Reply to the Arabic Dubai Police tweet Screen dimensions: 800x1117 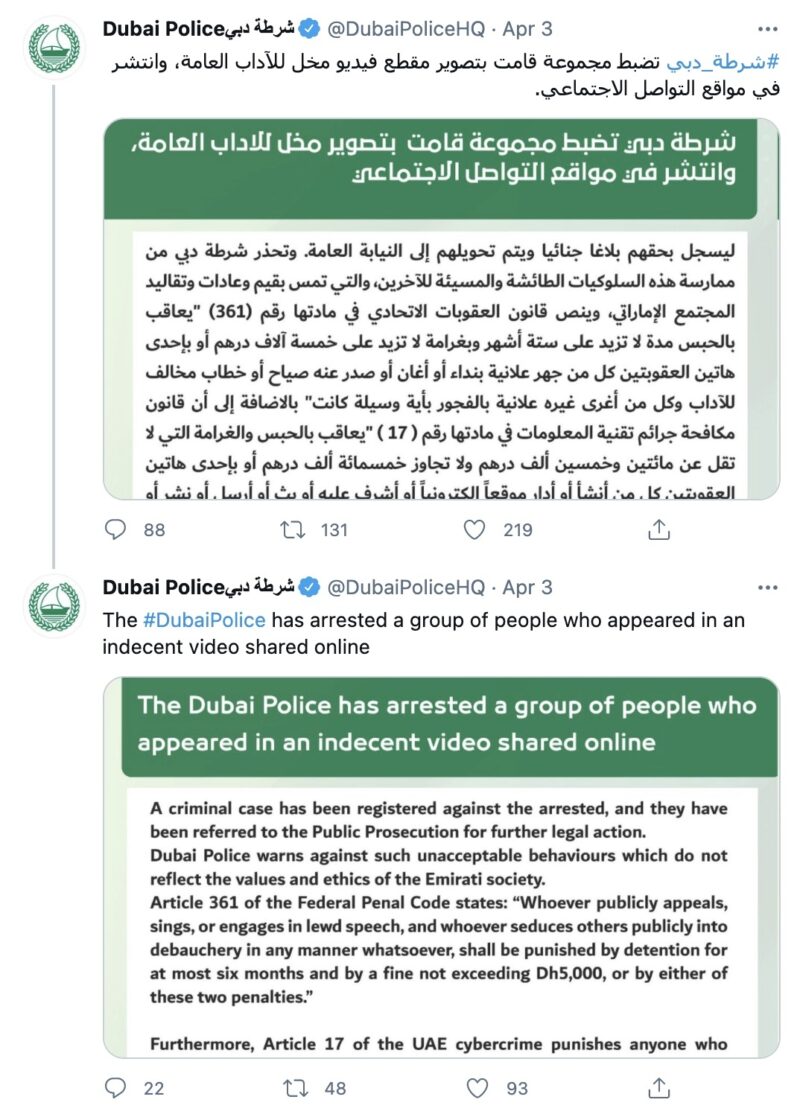117,530
